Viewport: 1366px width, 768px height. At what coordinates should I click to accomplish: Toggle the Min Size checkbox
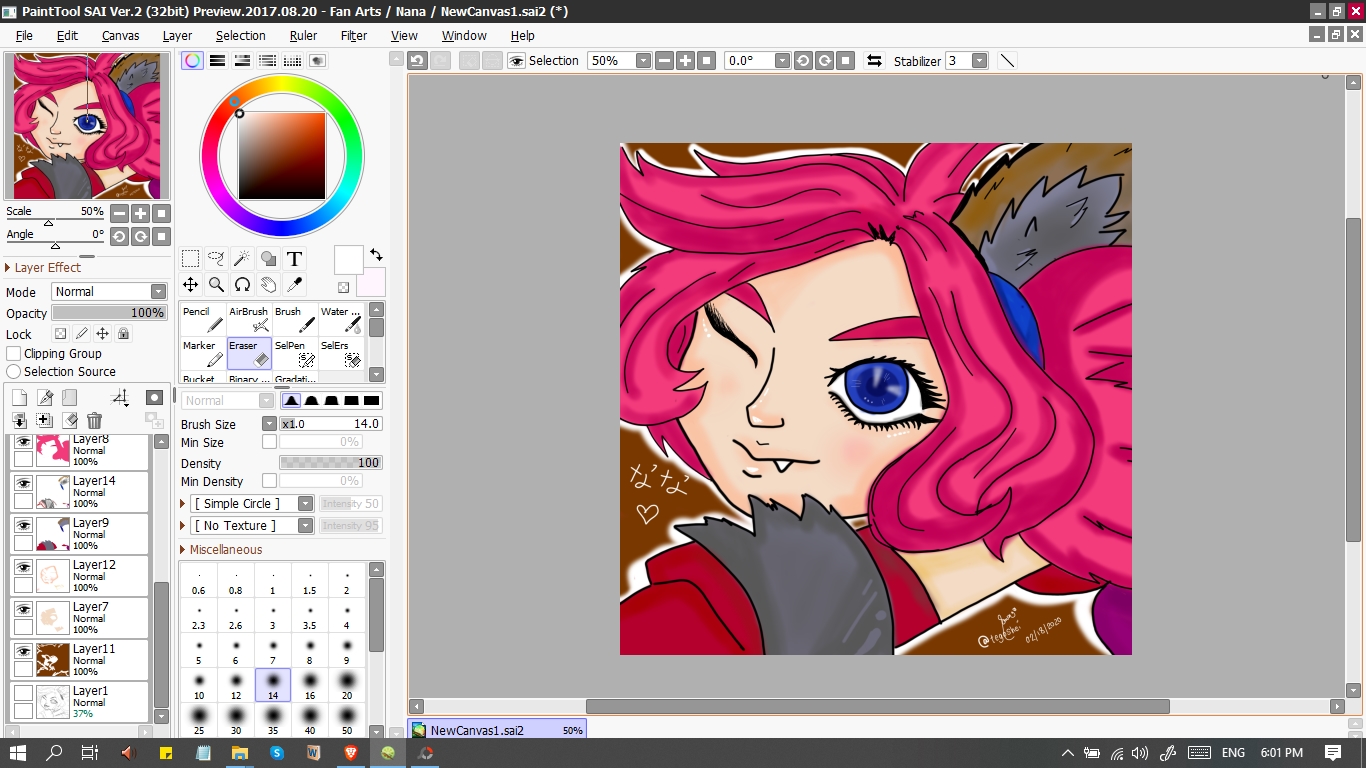(269, 442)
